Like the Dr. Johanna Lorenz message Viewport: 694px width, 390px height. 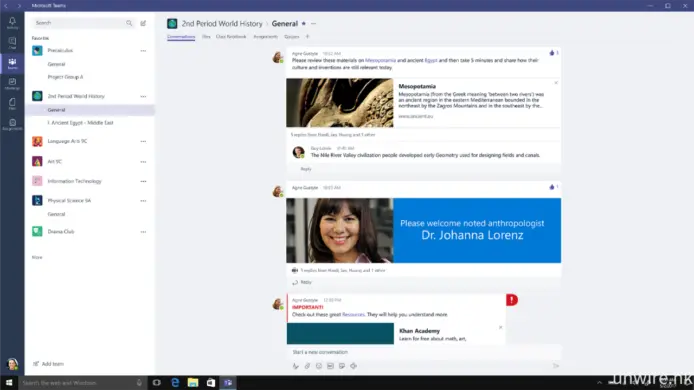[x=552, y=187]
